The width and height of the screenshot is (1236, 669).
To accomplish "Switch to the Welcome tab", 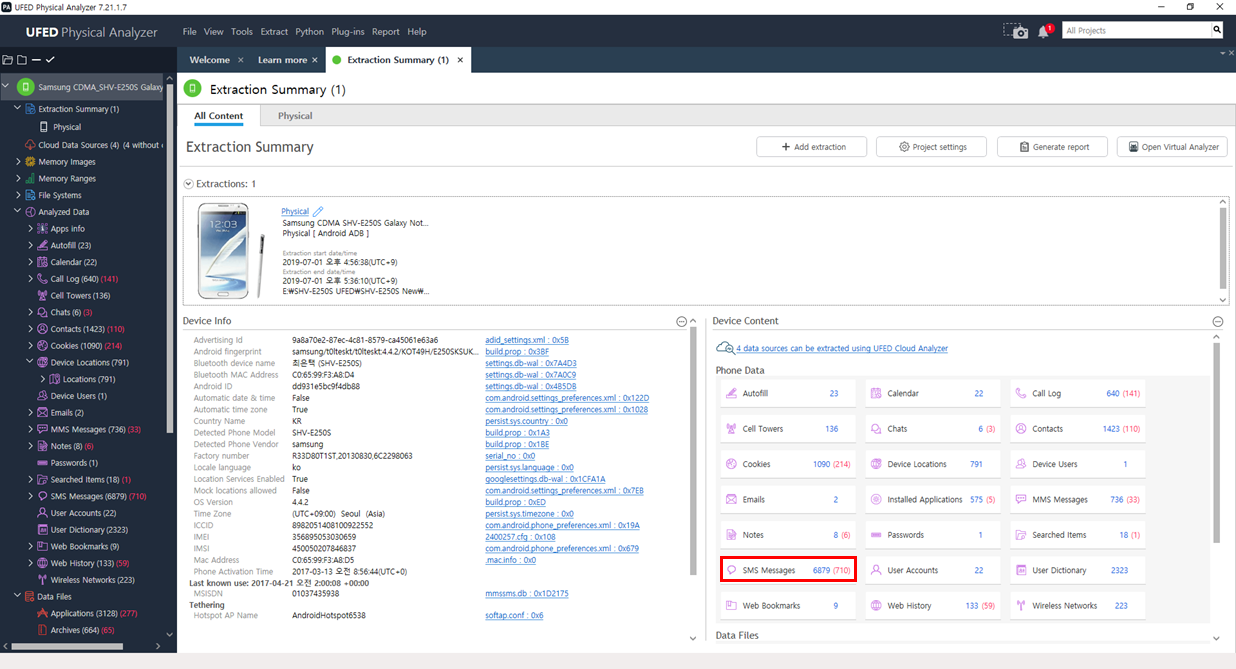I will pos(210,60).
